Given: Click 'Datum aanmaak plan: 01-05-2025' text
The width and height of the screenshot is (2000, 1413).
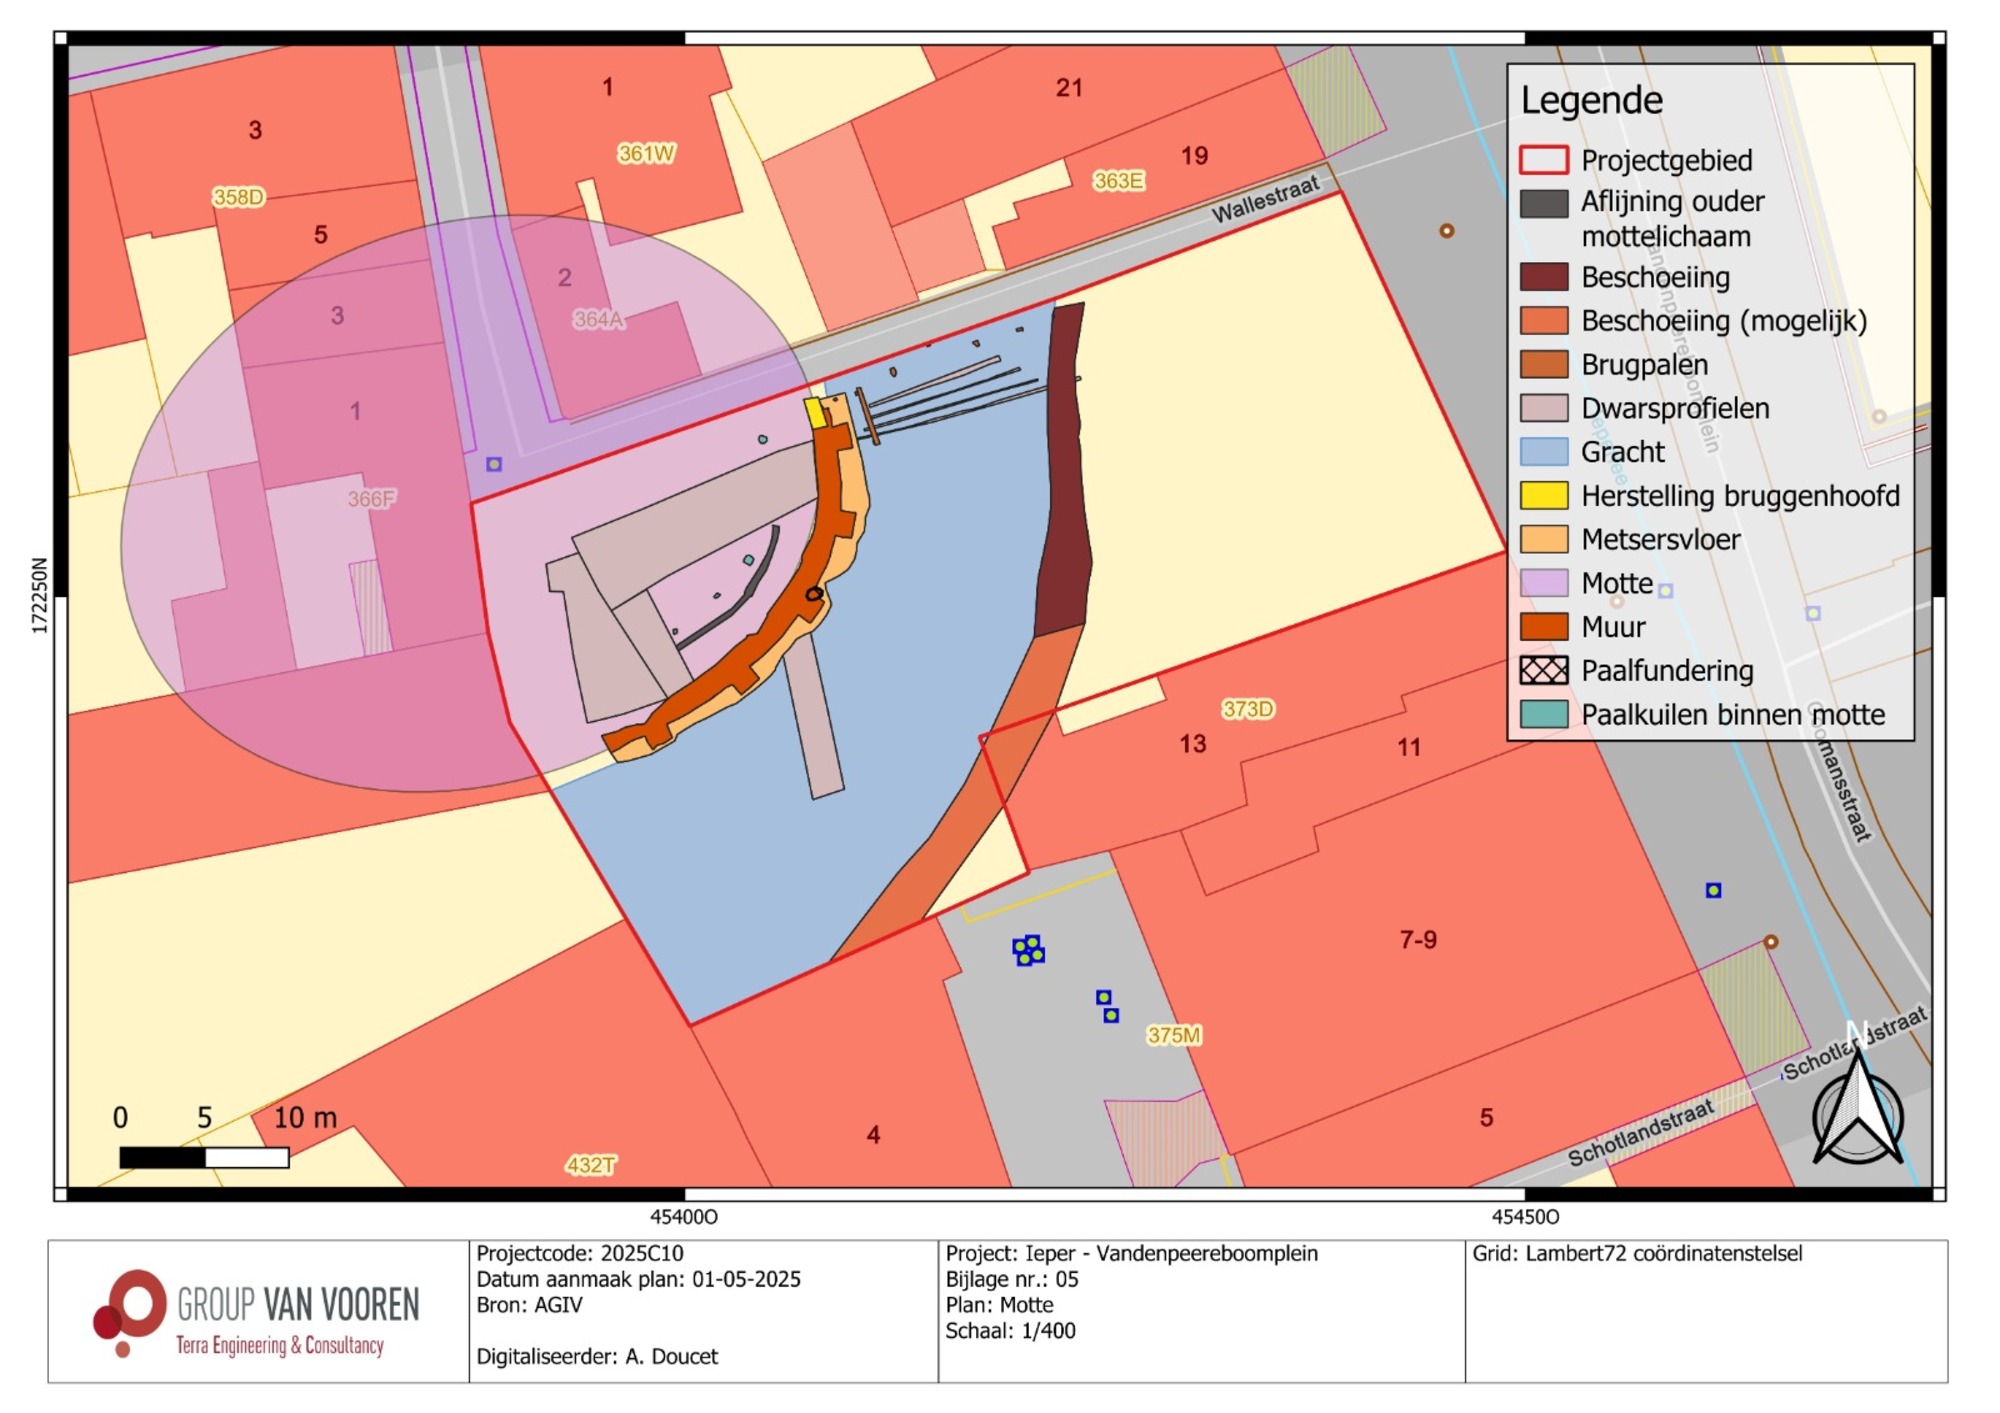Looking at the screenshot, I should (638, 1279).
